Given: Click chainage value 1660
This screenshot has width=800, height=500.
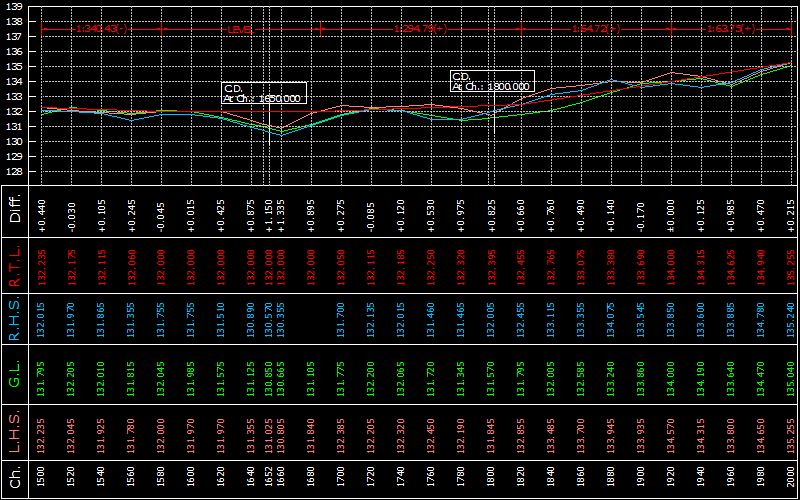Looking at the screenshot, I should click(280, 479).
